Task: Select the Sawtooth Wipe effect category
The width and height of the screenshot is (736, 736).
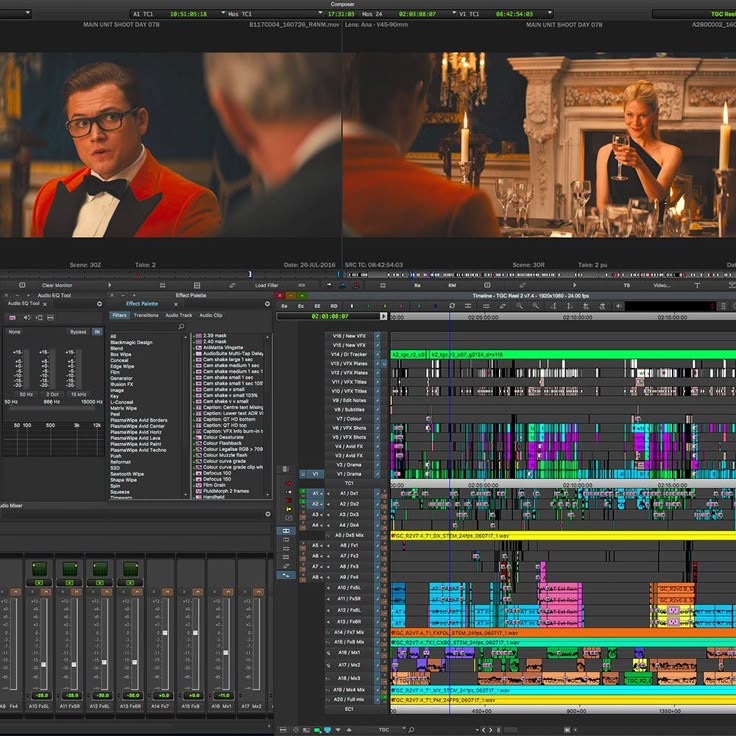Action: (x=127, y=474)
